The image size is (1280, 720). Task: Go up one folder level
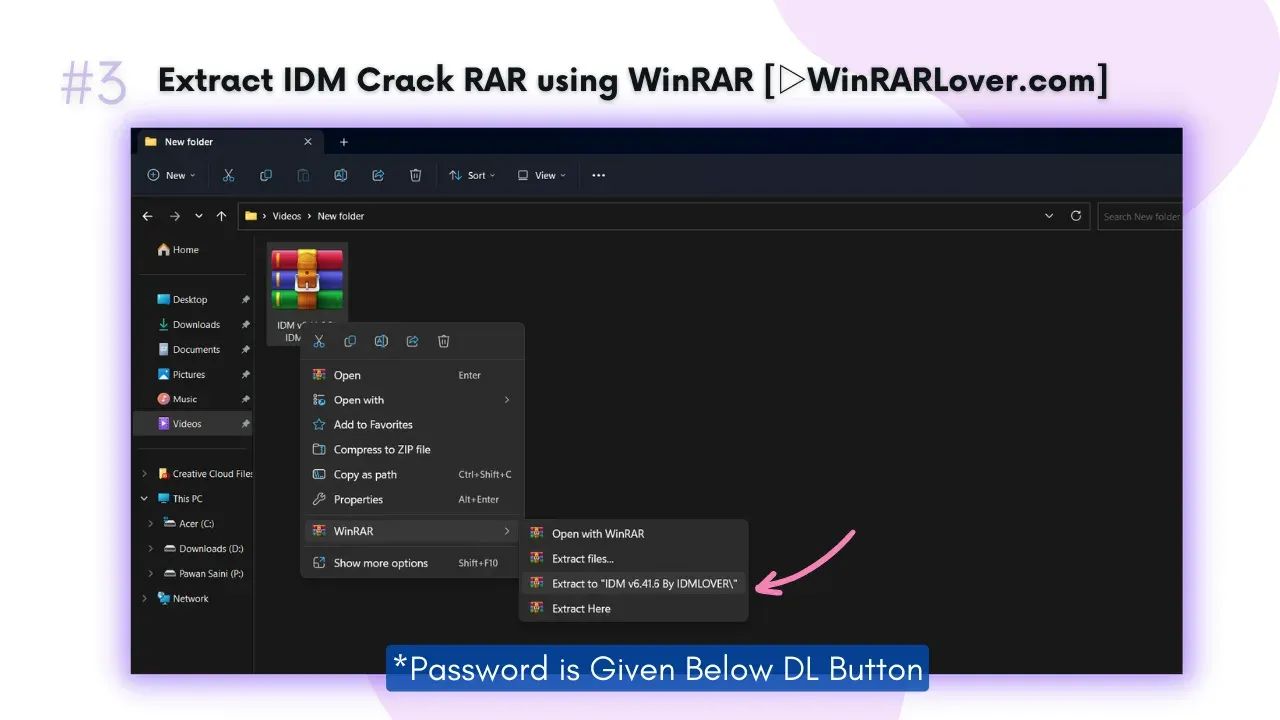tap(221, 216)
